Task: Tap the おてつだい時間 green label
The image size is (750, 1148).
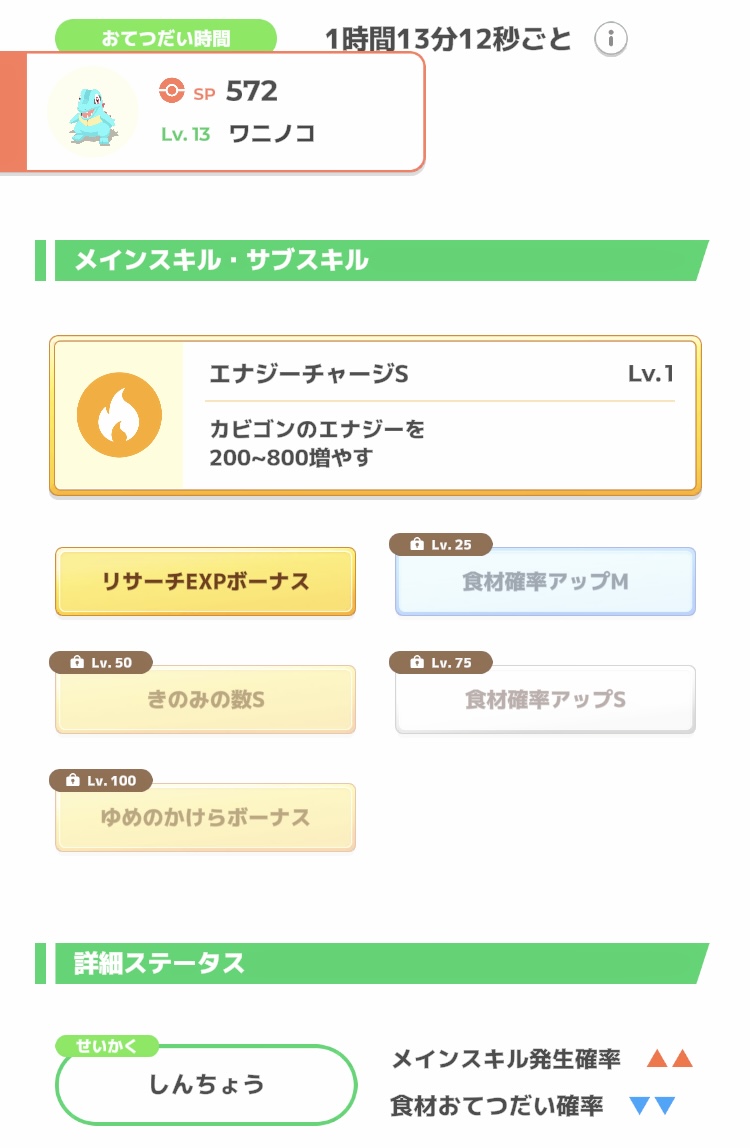Action: (165, 39)
